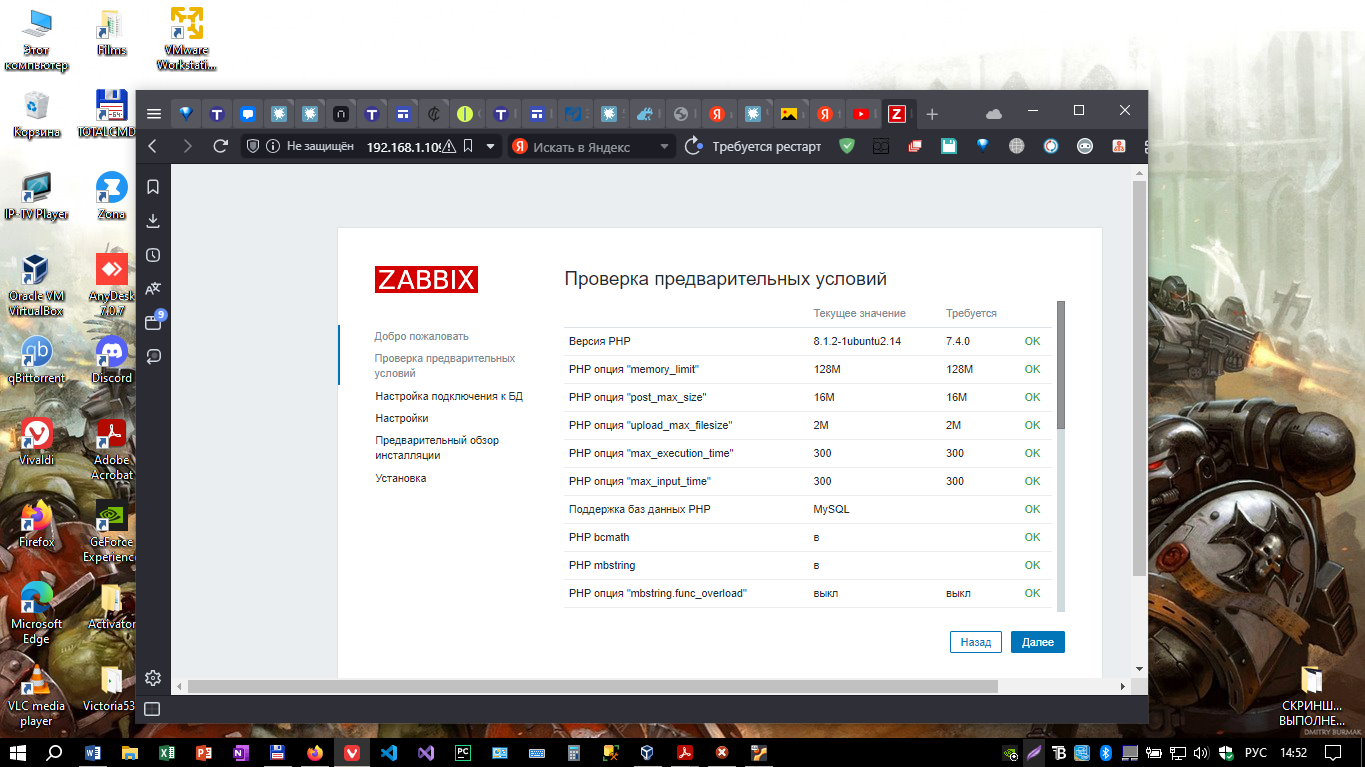Open Windows Start menu
Screen dimensions: 1365x767
pyautogui.click(x=18, y=752)
